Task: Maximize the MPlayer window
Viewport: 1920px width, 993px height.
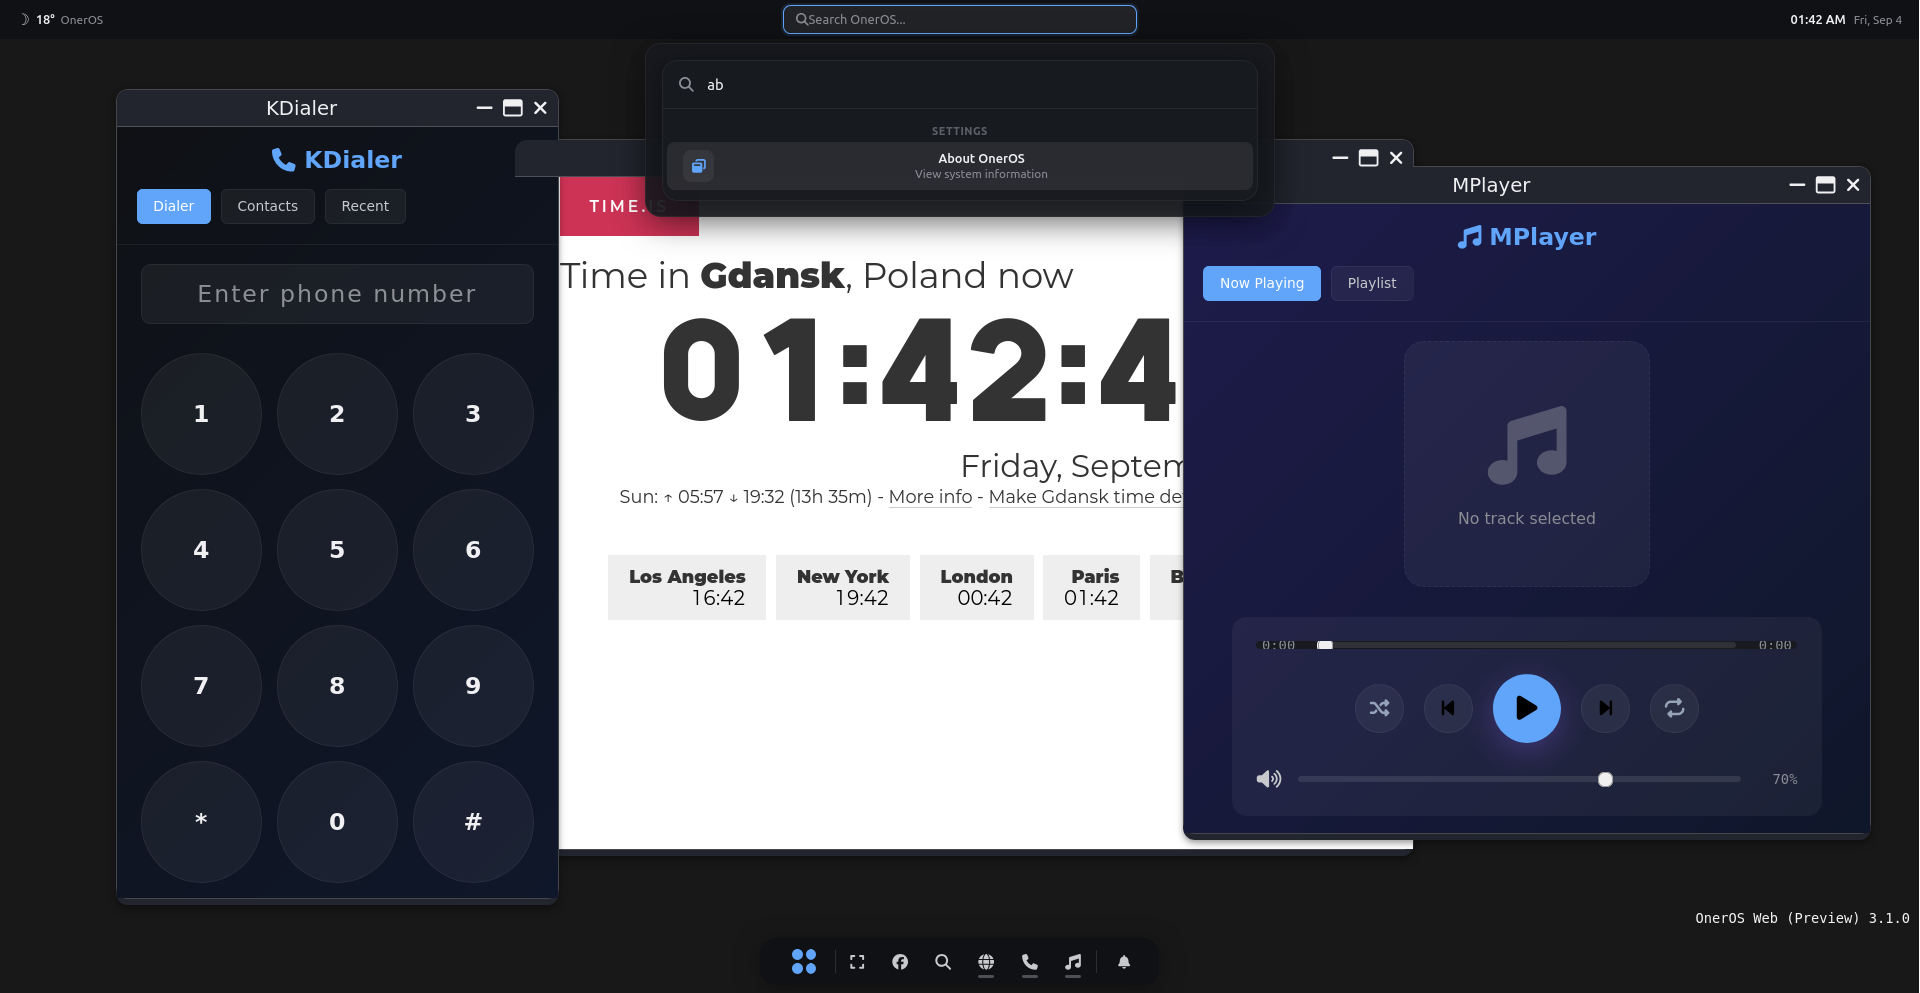Action: tap(1826, 185)
